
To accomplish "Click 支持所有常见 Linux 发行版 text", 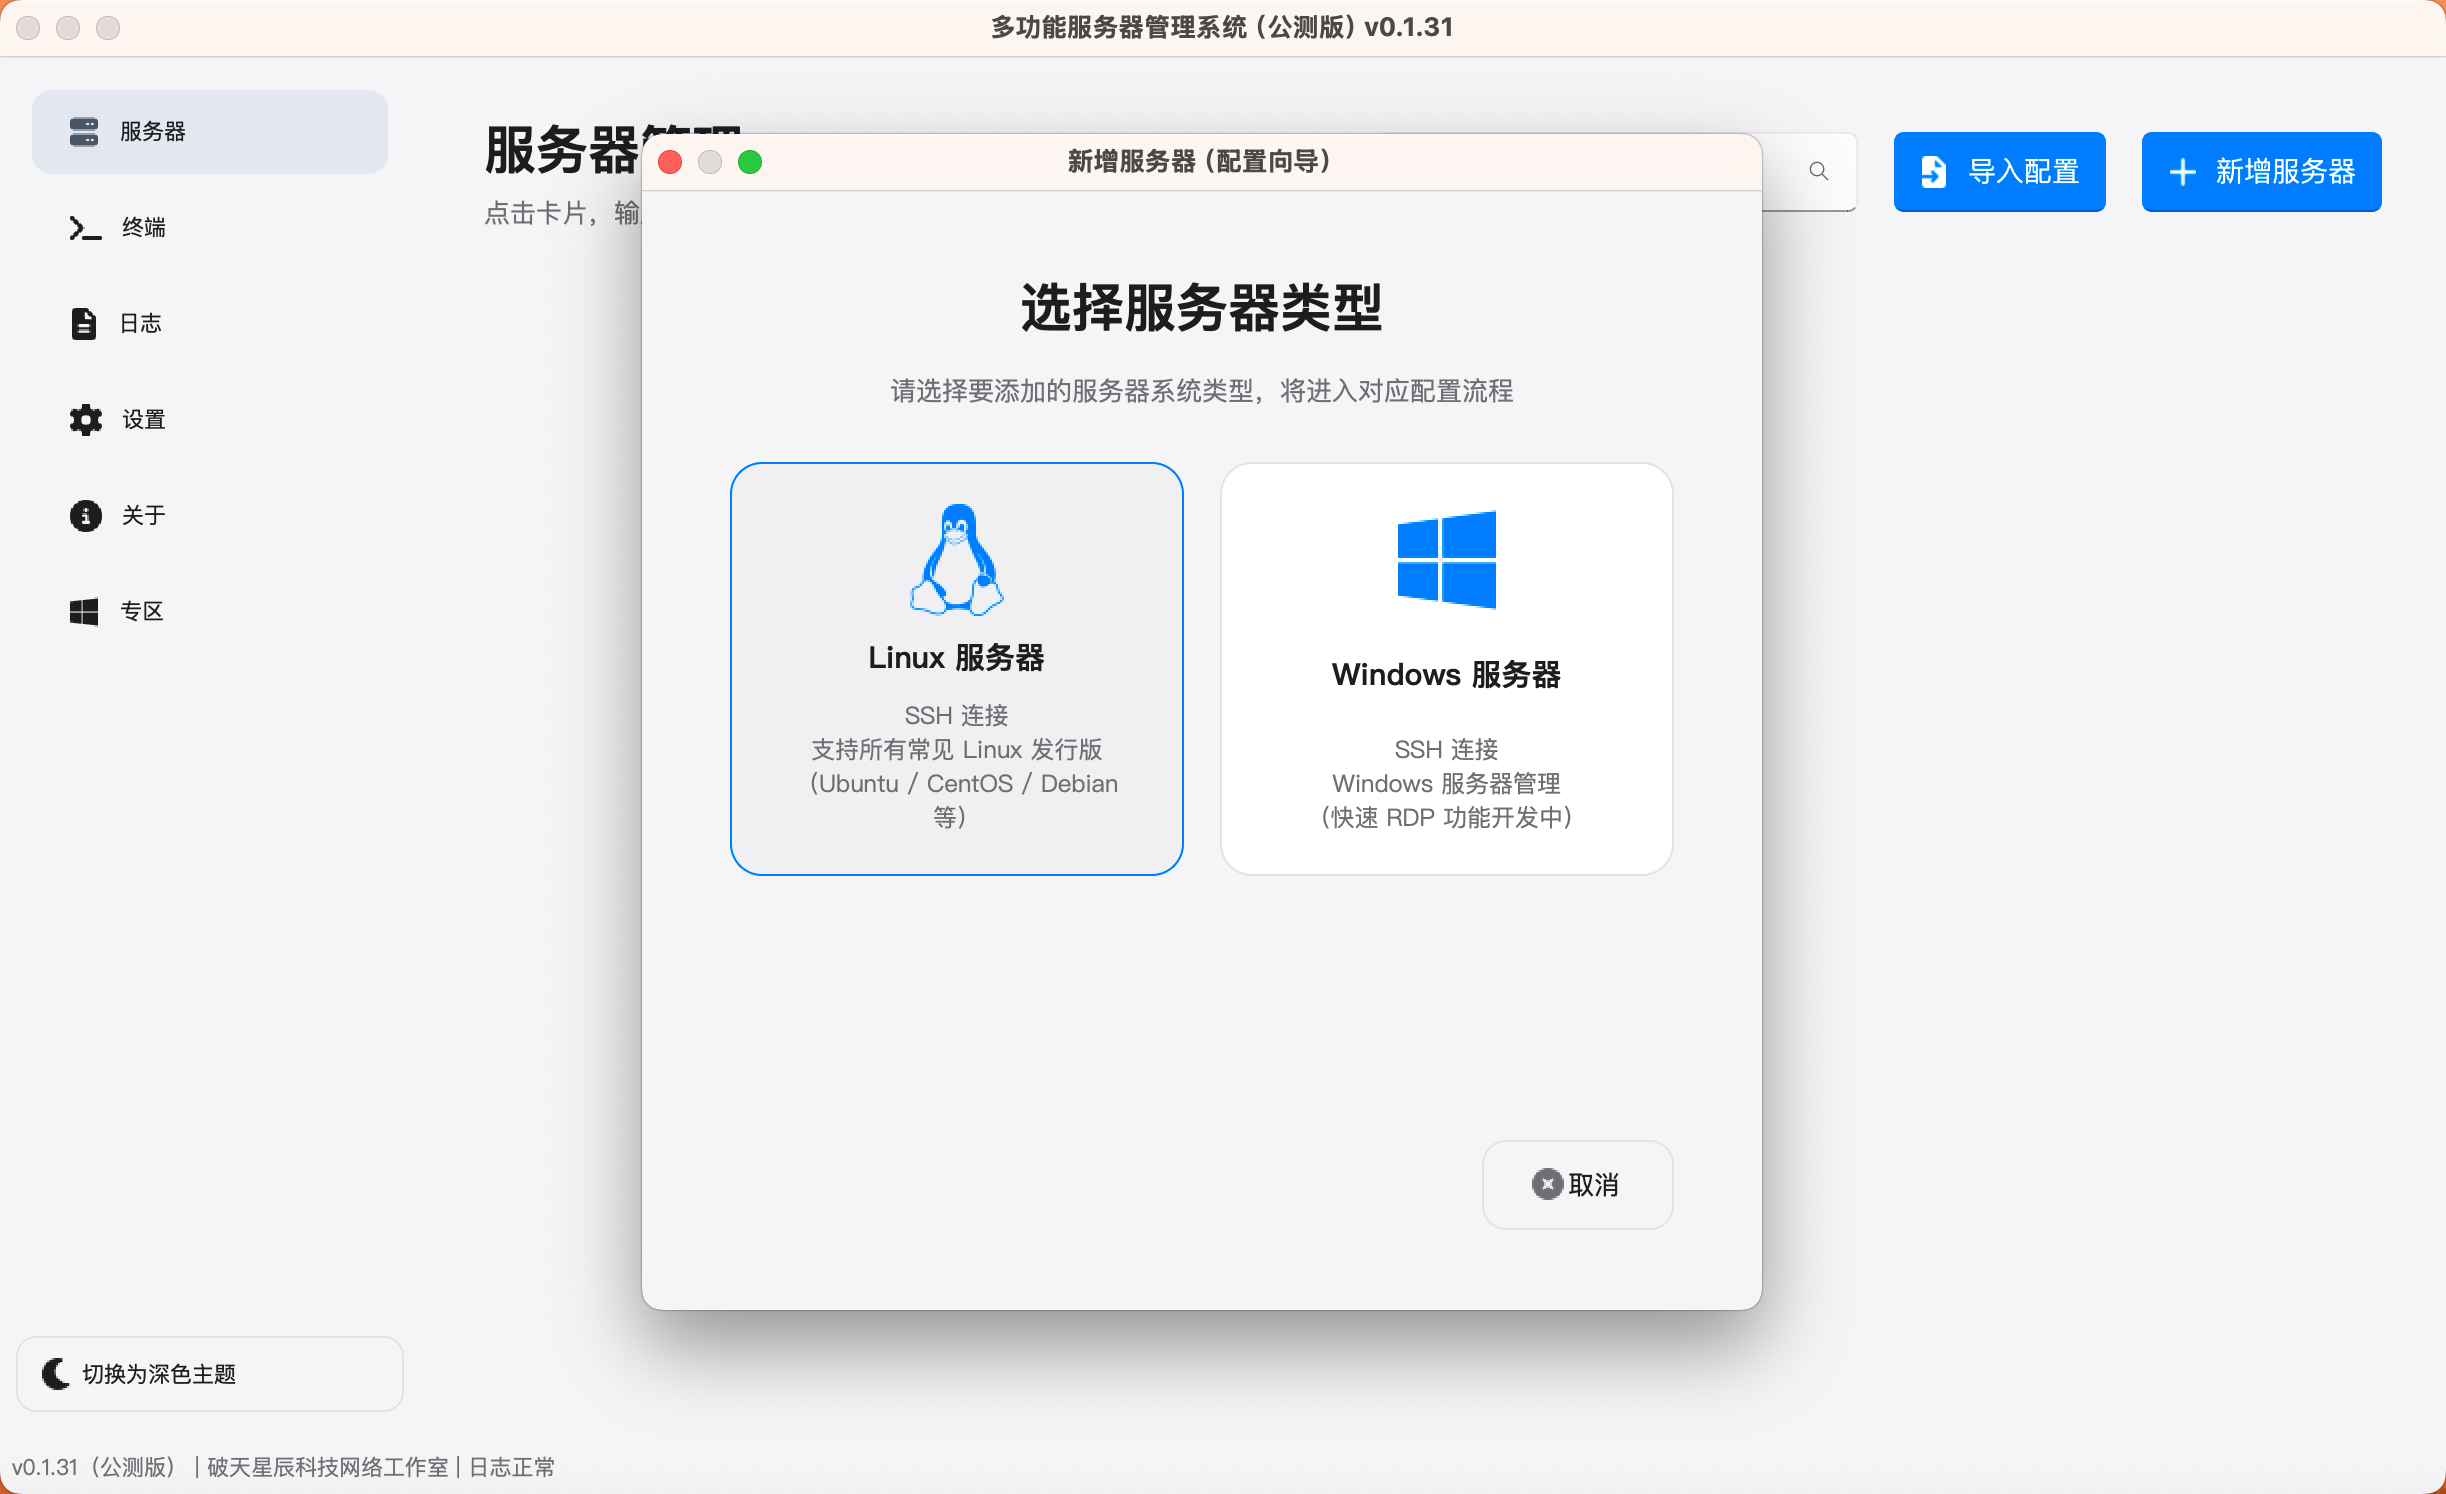I will [x=957, y=749].
